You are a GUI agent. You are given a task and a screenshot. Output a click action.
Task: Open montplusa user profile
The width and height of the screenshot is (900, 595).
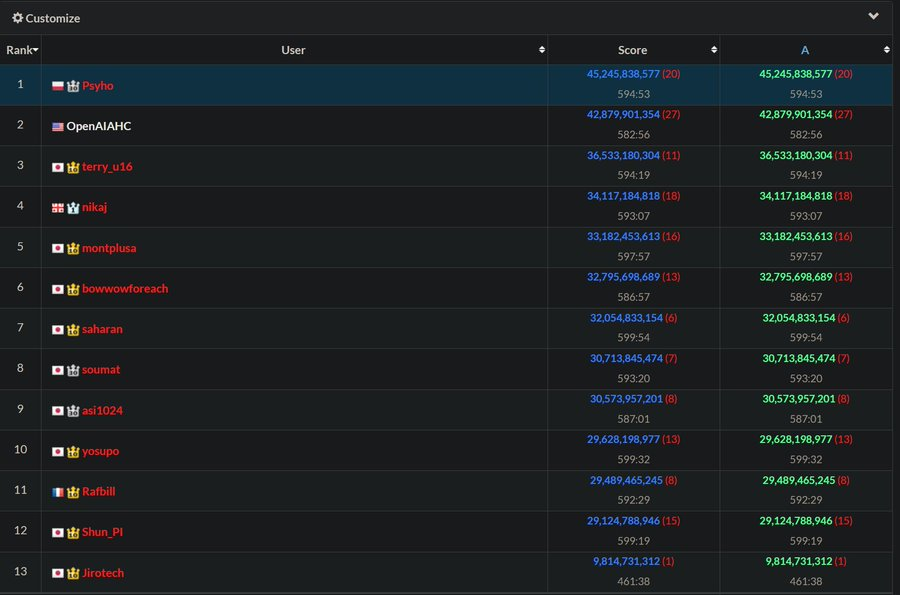109,248
